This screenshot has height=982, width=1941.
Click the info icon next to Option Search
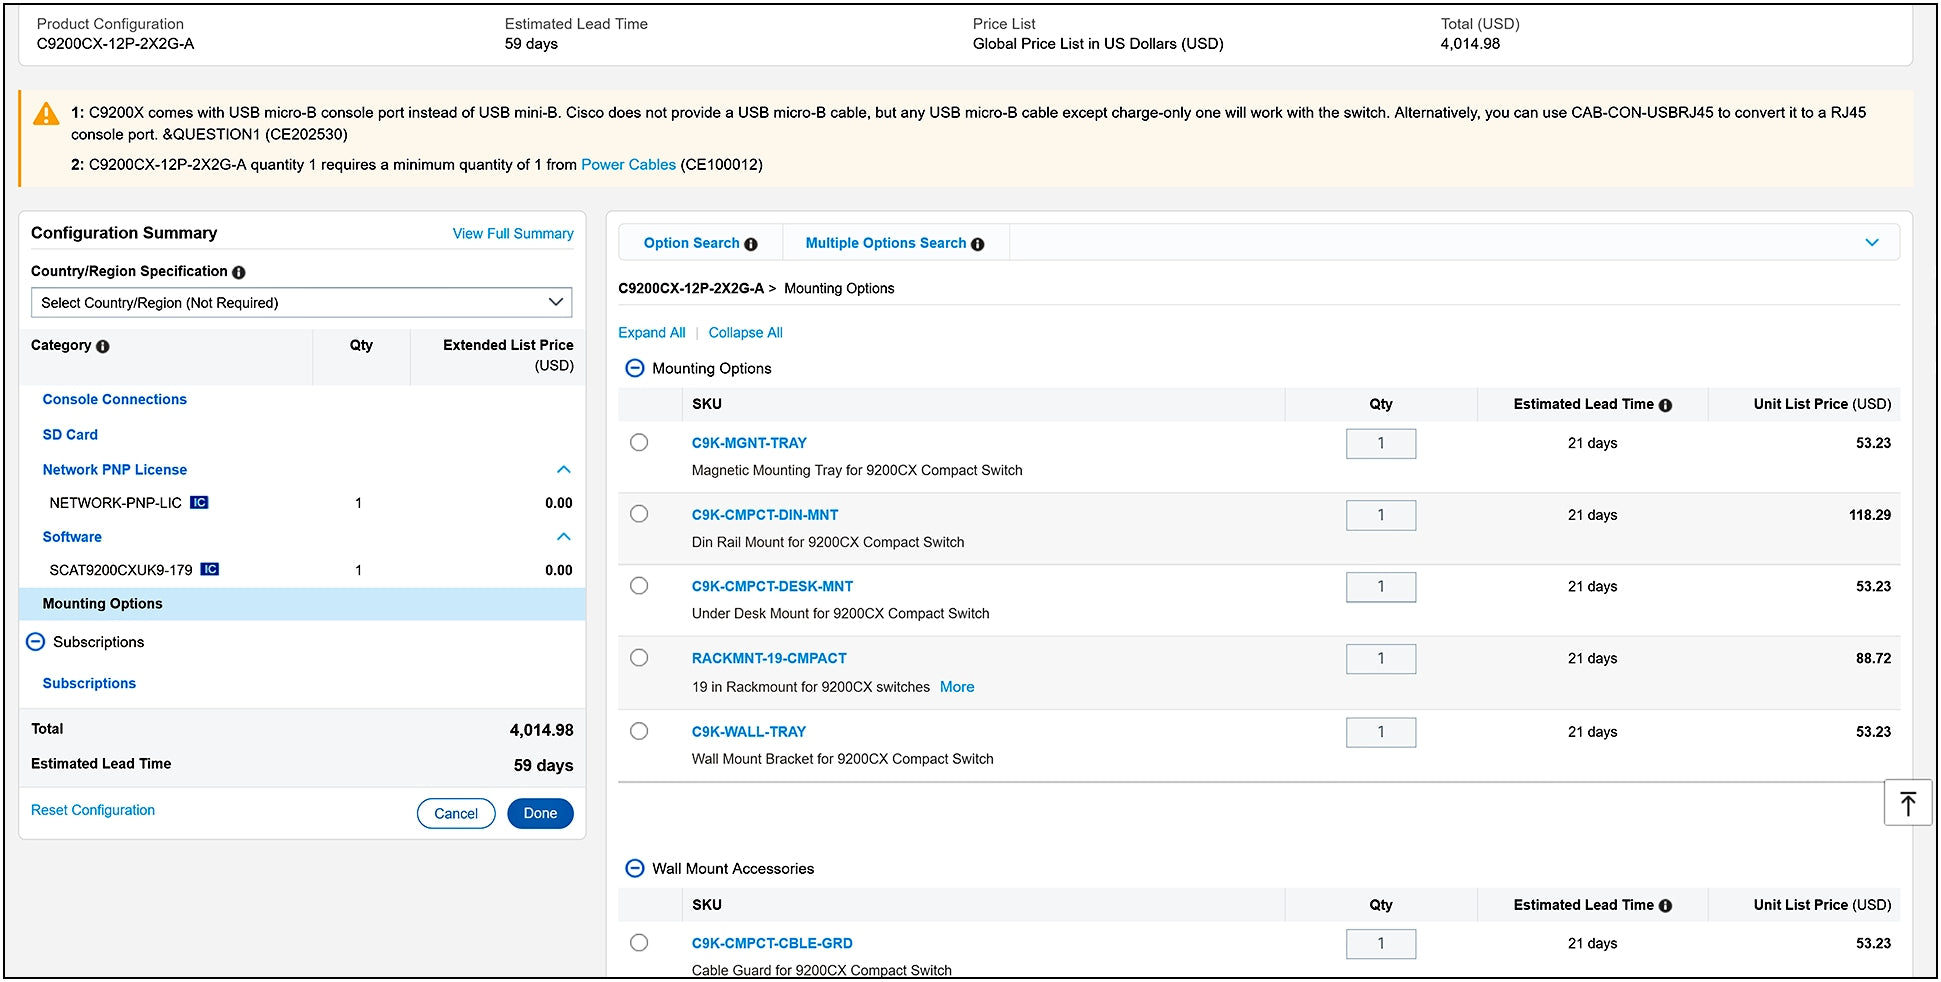click(751, 244)
